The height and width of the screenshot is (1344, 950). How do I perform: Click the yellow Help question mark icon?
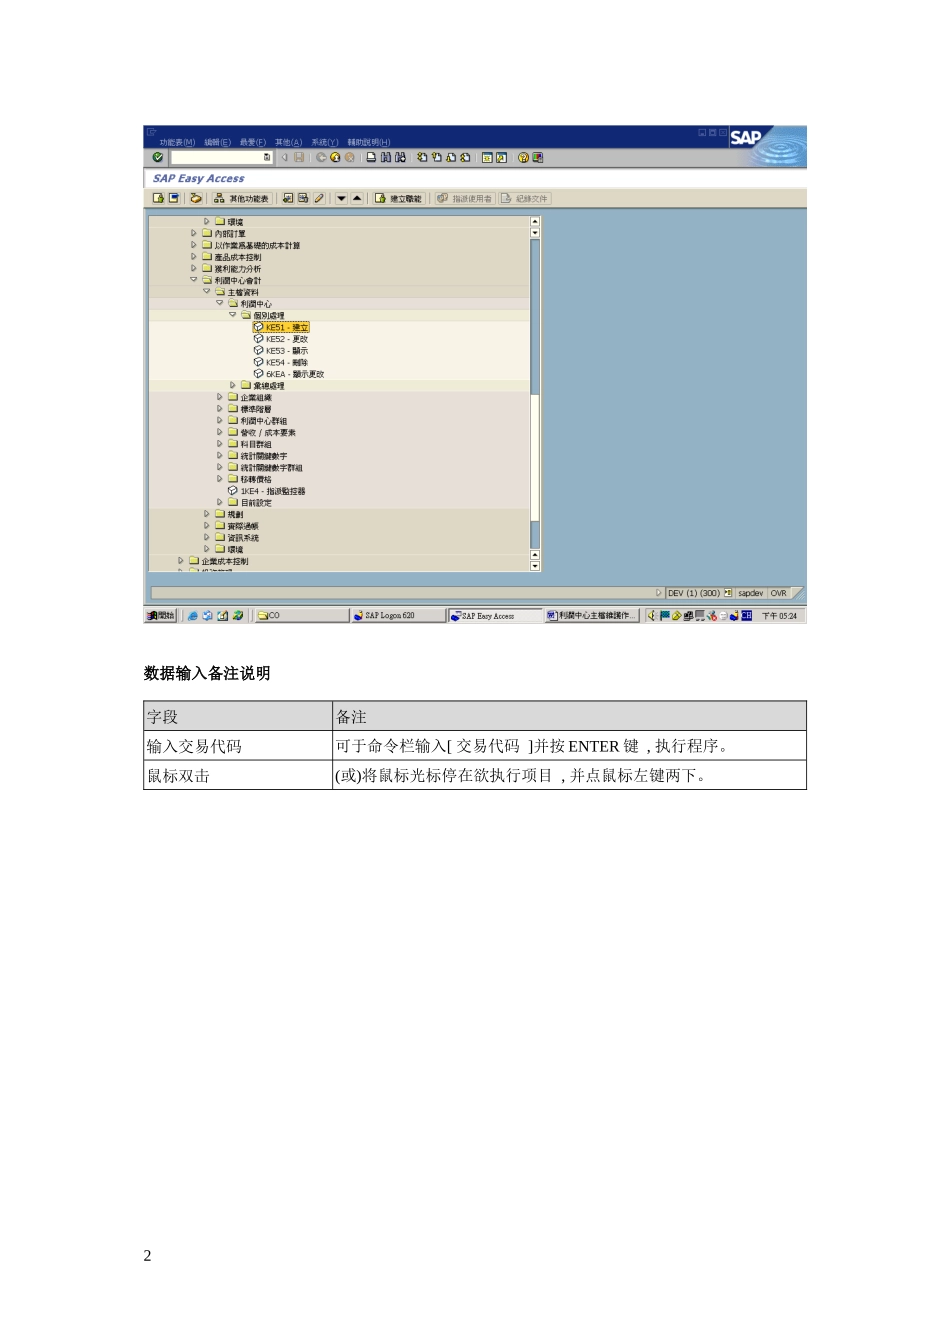[x=523, y=157]
